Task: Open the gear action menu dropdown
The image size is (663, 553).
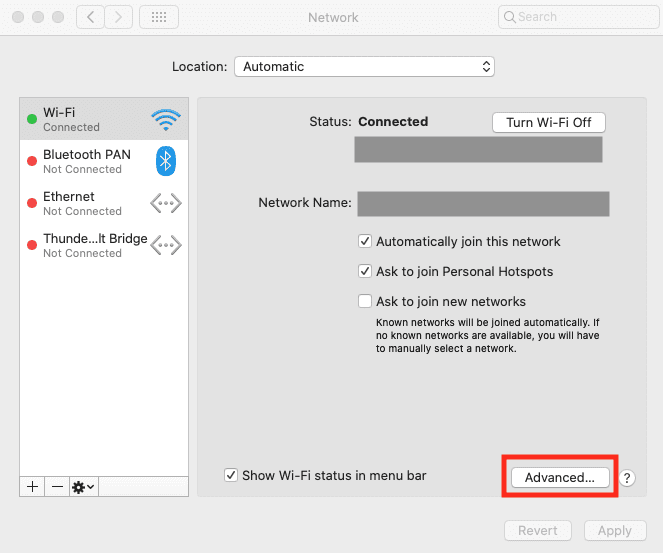Action: (x=84, y=487)
